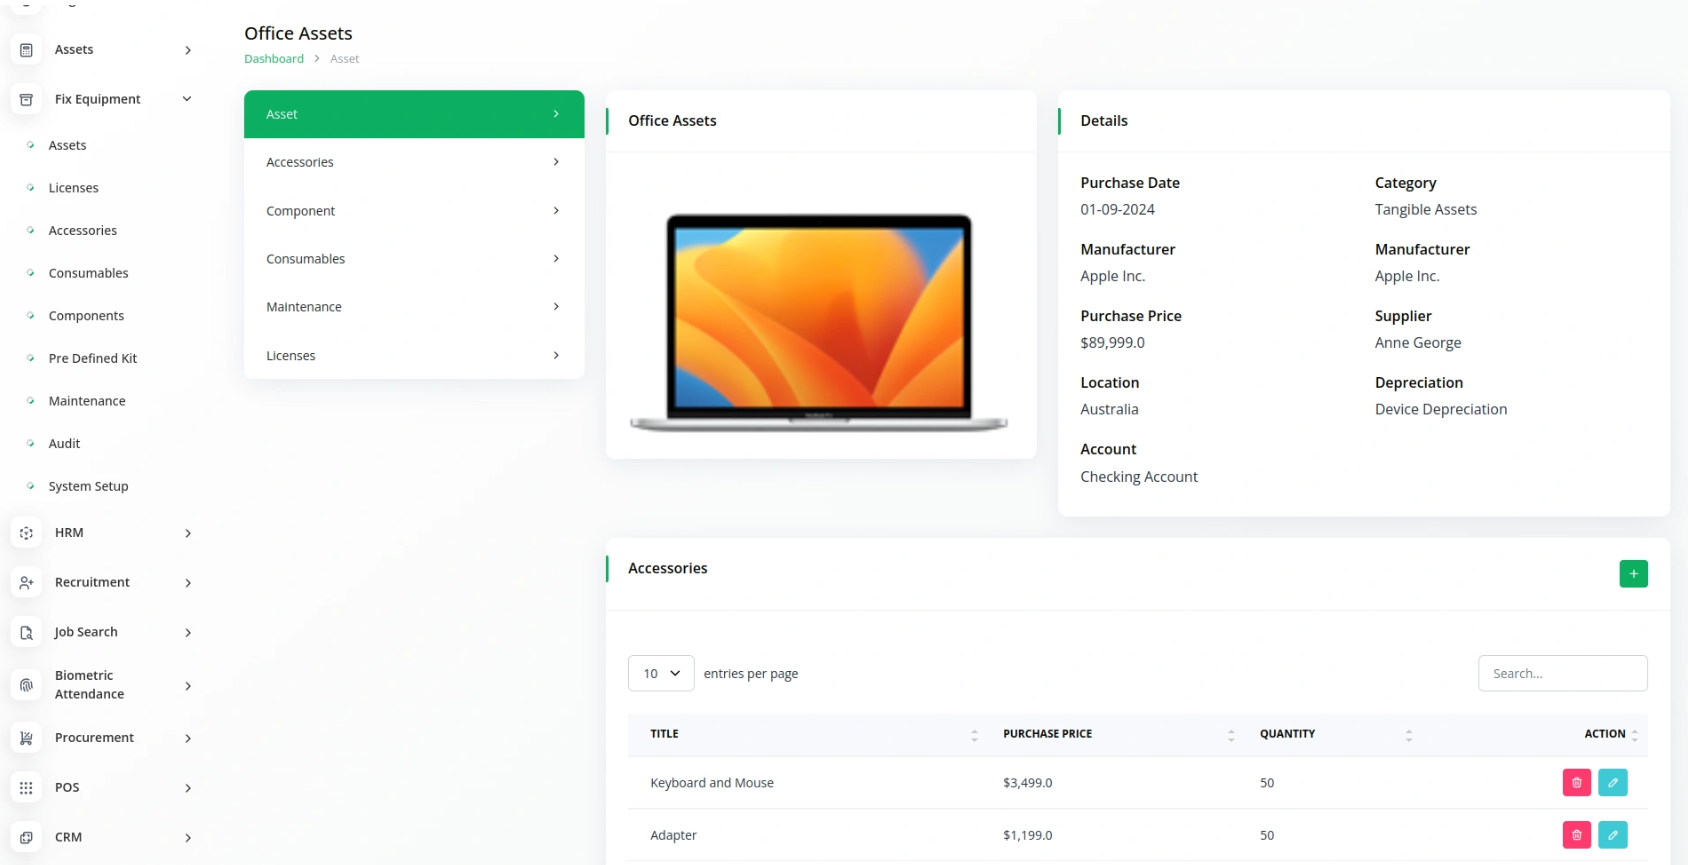Switch to the Maintenance tab

coord(414,307)
